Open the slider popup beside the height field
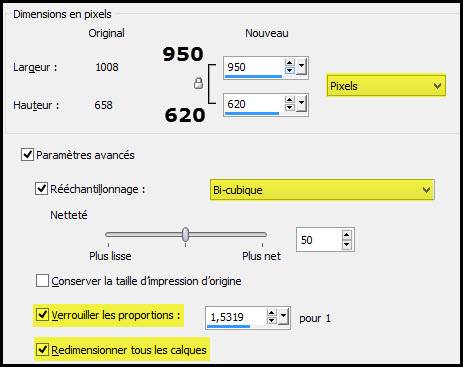Screen dimensions: 463x367 pyautogui.click(x=301, y=104)
